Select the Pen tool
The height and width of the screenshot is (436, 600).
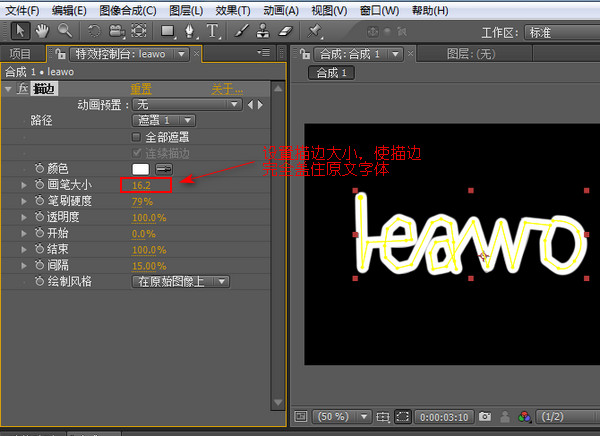[x=190, y=31]
